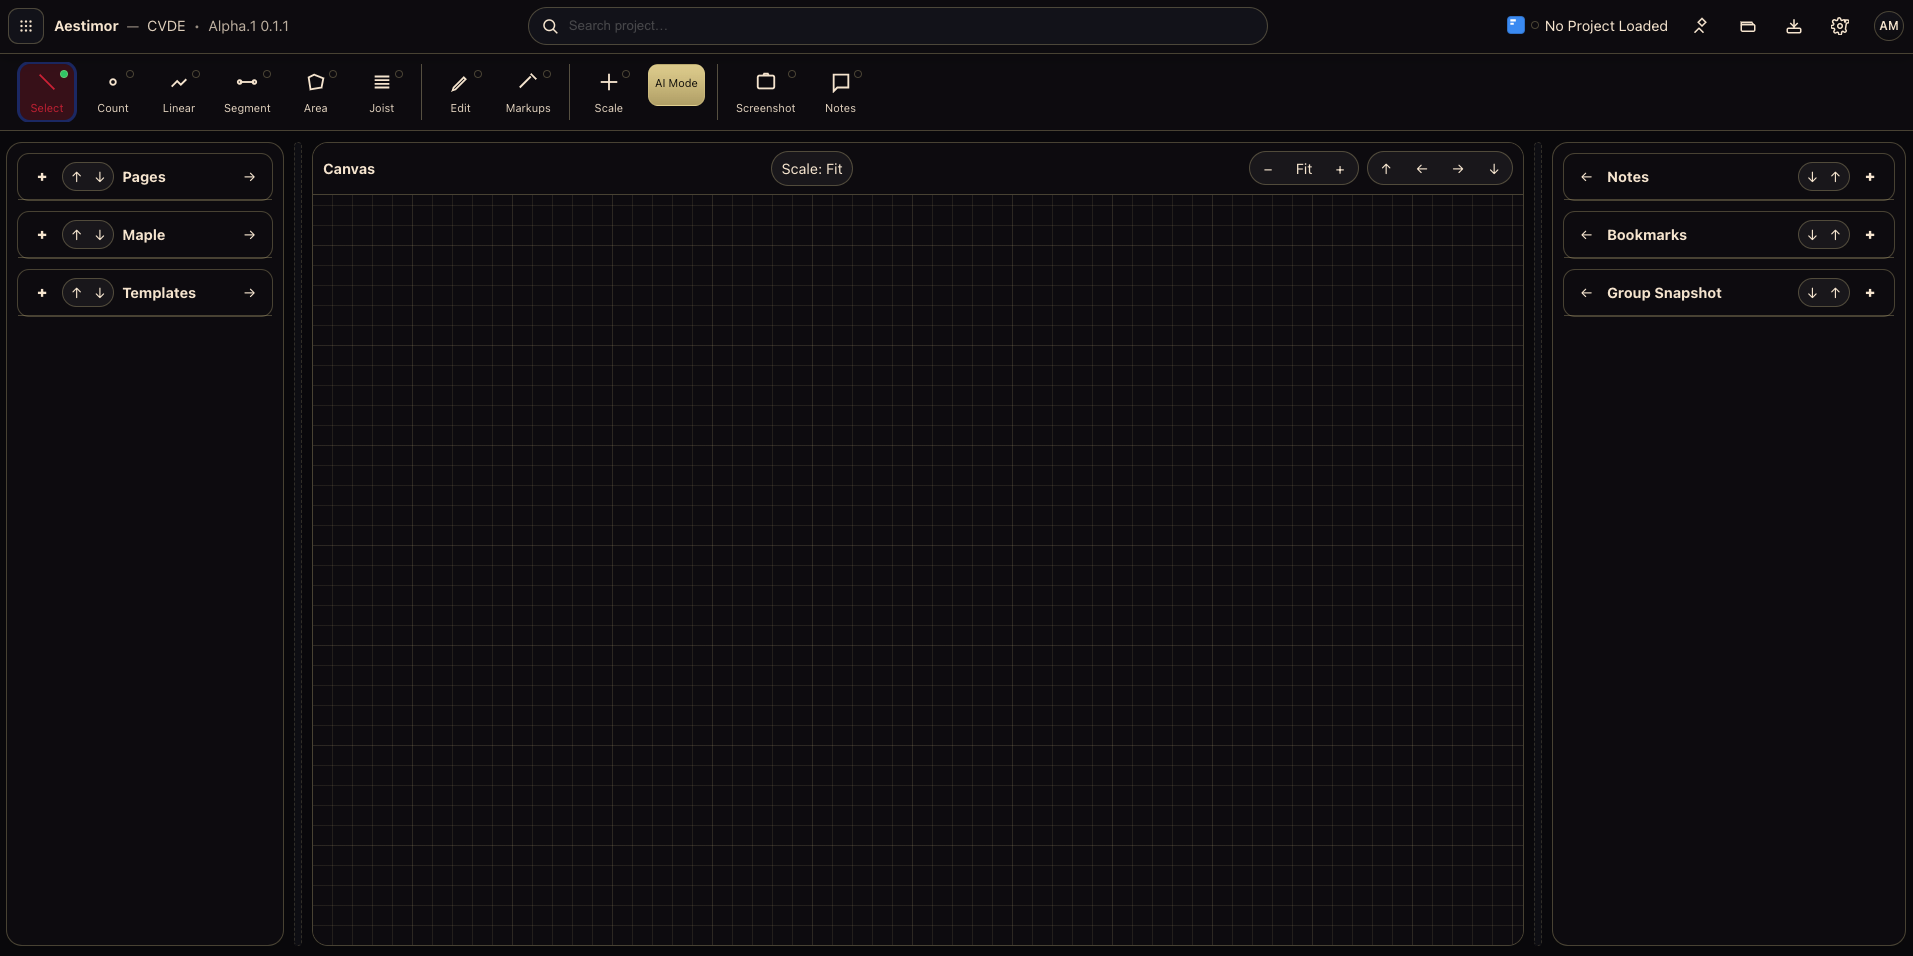Toggle the Select tool

[x=47, y=92]
